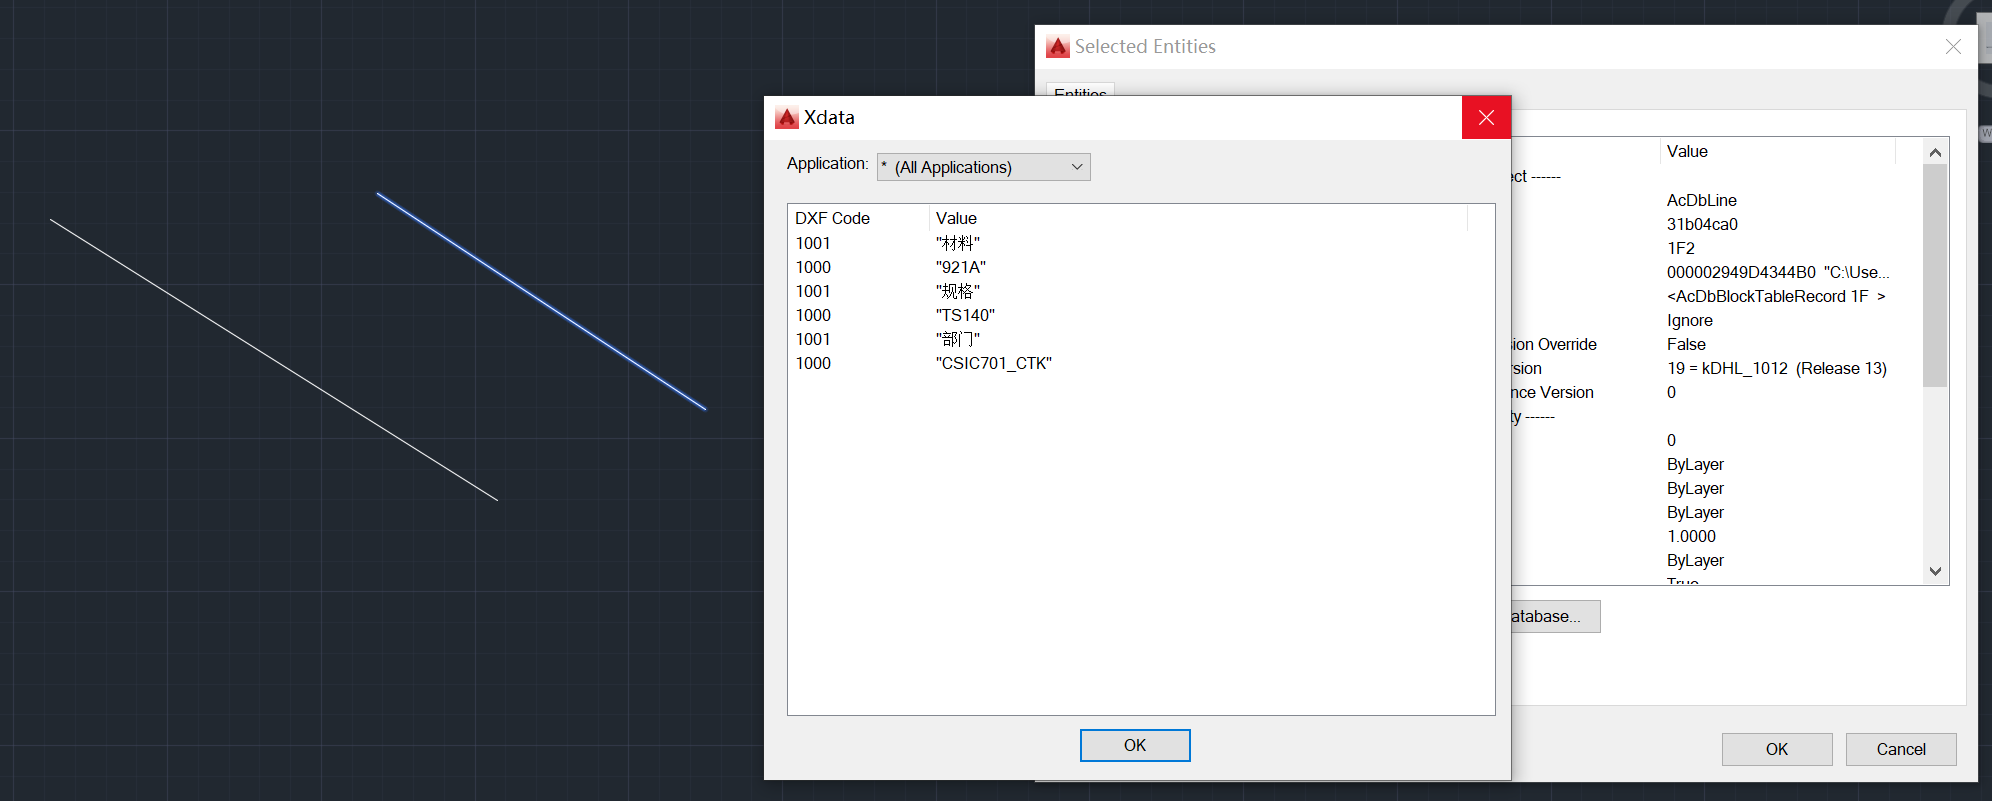Select the row with value "规格"
The image size is (1992, 801).
click(x=1140, y=291)
